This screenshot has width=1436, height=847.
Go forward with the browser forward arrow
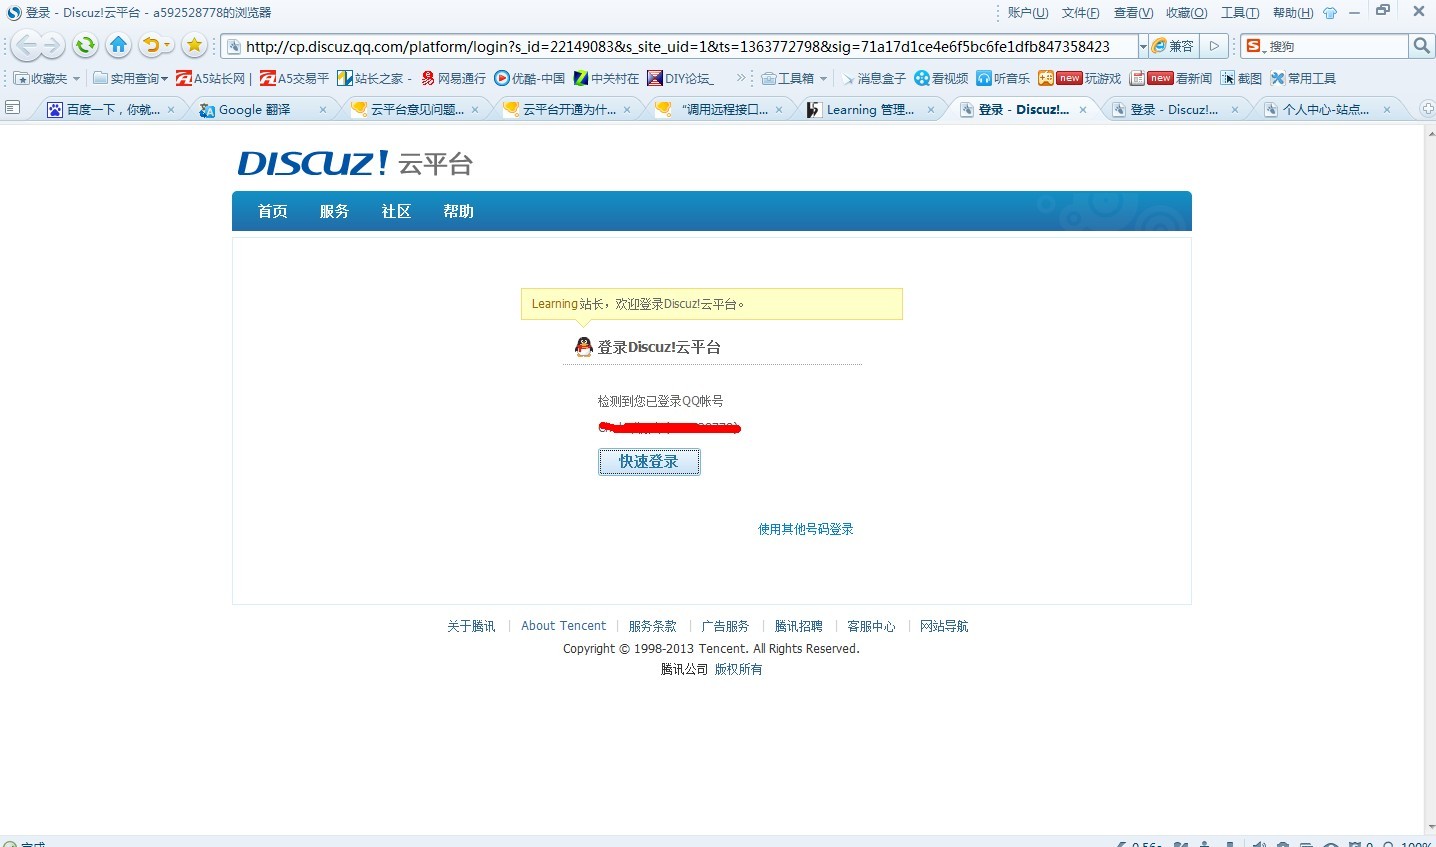[x=53, y=45]
